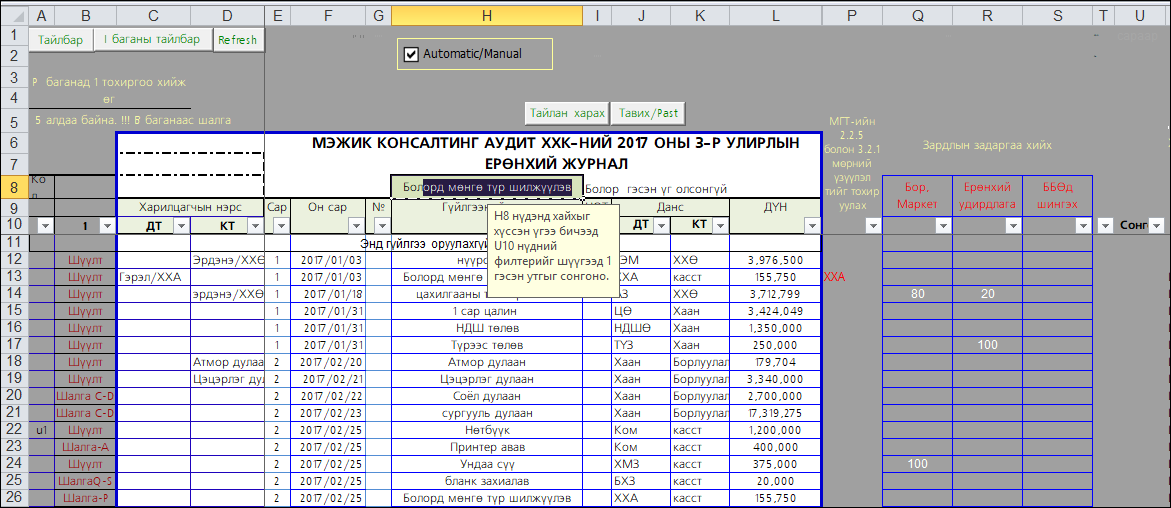Click the Refresh button
This screenshot has width=1171, height=508.
(x=237, y=40)
